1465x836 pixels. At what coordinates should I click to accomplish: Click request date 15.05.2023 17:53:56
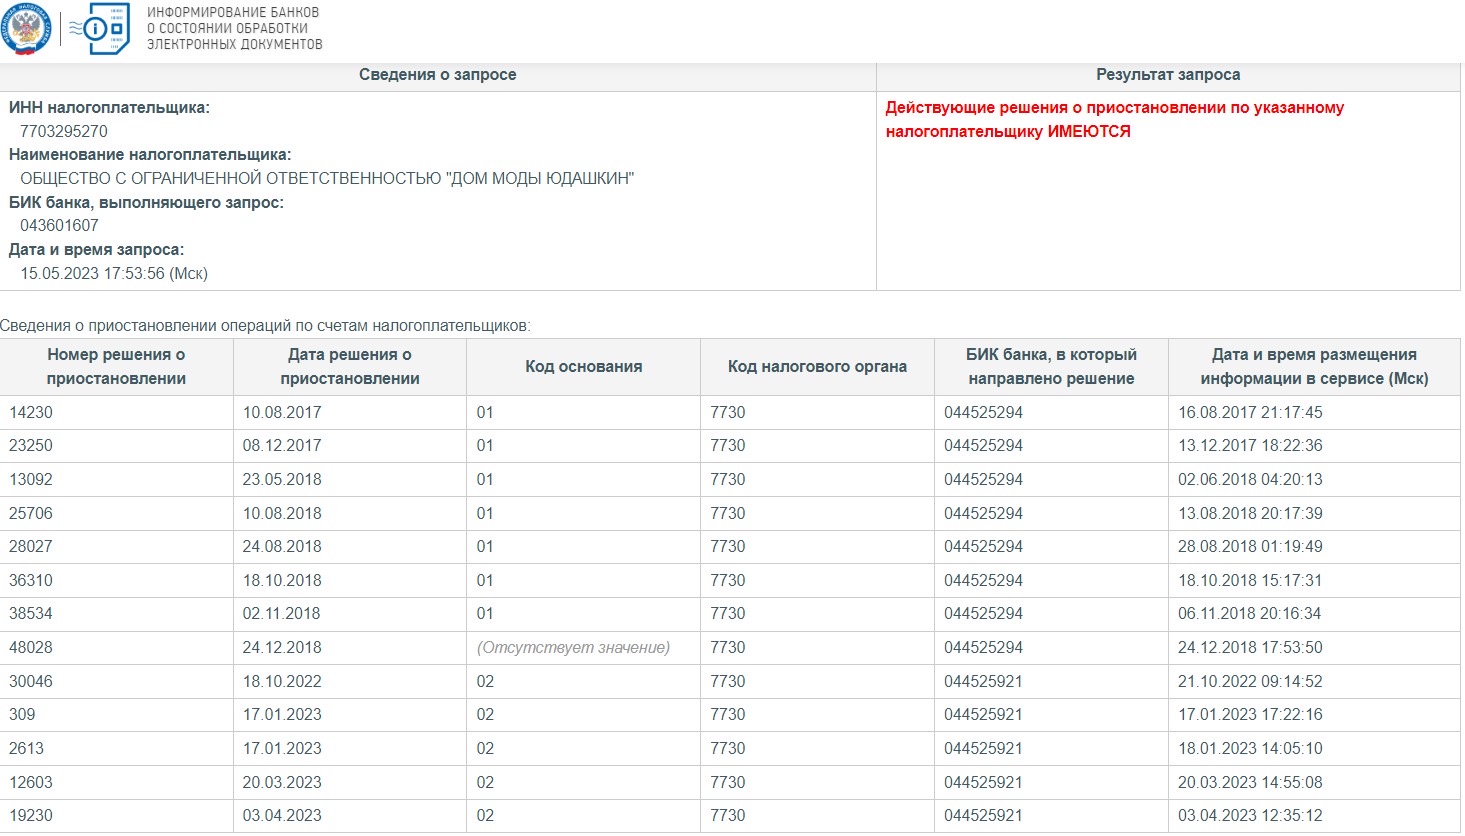pos(114,273)
